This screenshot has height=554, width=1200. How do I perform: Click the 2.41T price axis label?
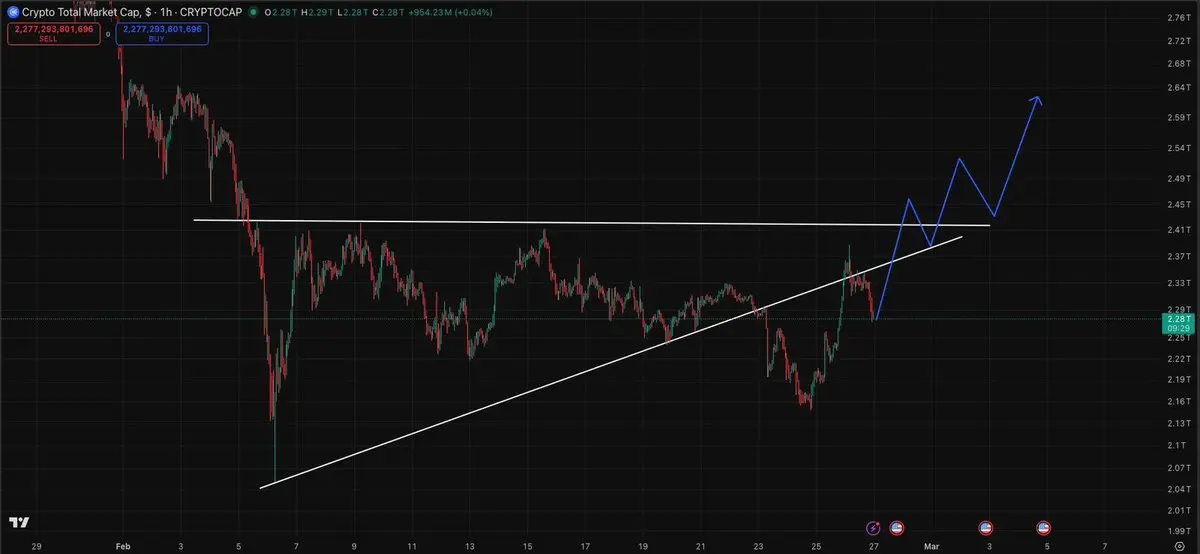coord(1177,229)
